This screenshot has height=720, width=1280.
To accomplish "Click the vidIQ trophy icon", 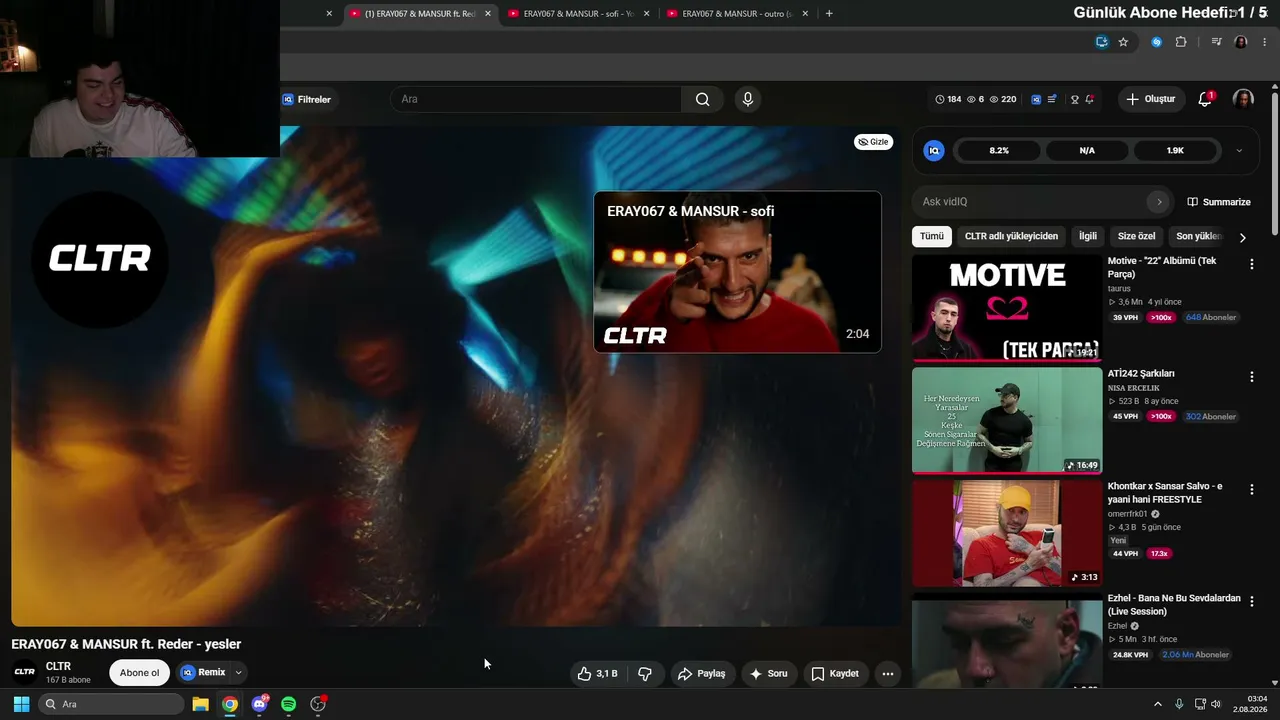I will click(1075, 99).
